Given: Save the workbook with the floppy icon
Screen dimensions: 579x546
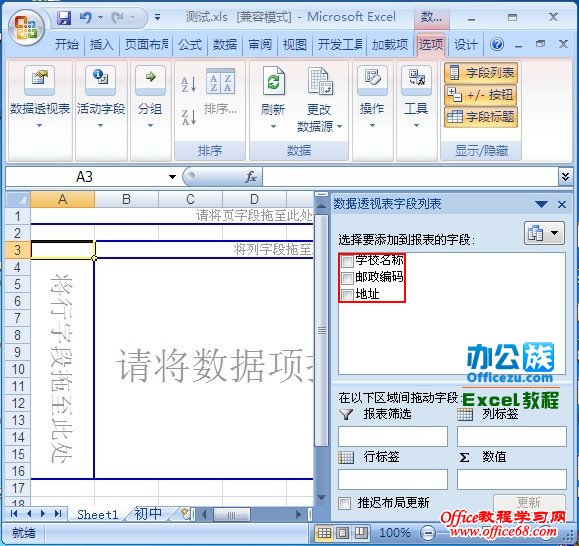Looking at the screenshot, I should coord(64,17).
